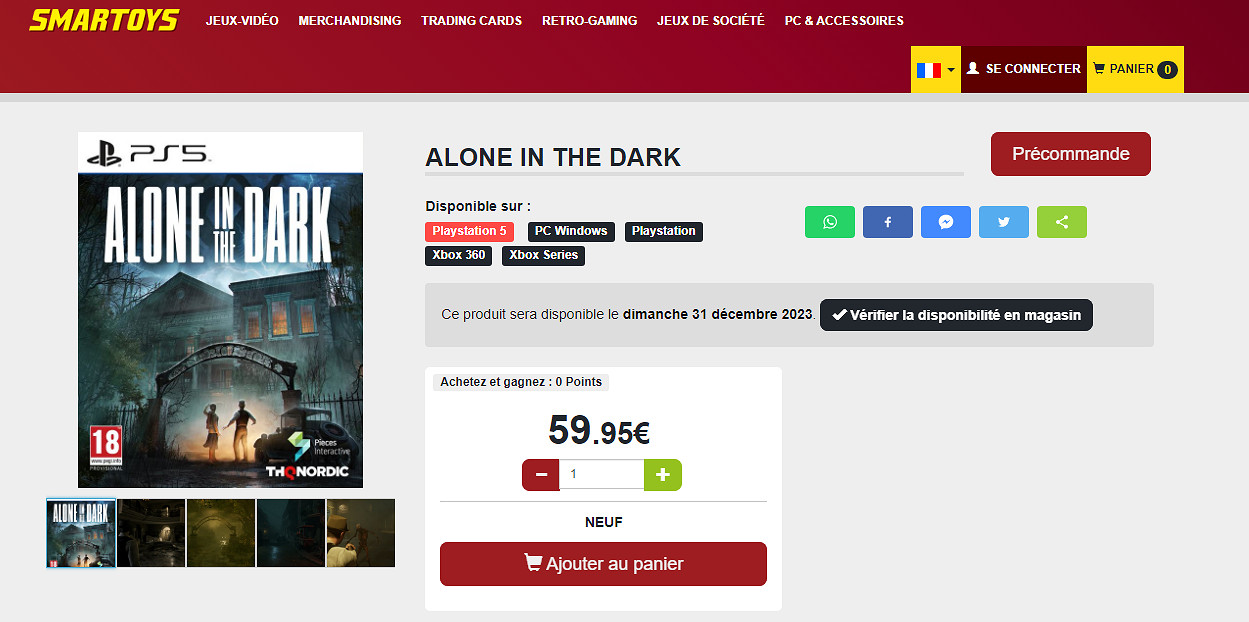View the second screenshot thumbnail
The height and width of the screenshot is (622, 1249).
pyautogui.click(x=151, y=533)
